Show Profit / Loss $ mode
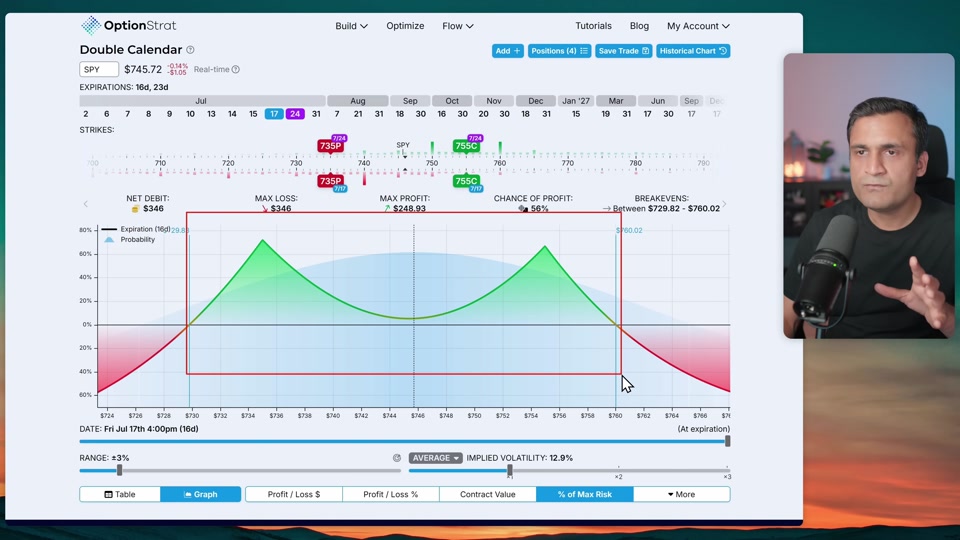 point(294,494)
